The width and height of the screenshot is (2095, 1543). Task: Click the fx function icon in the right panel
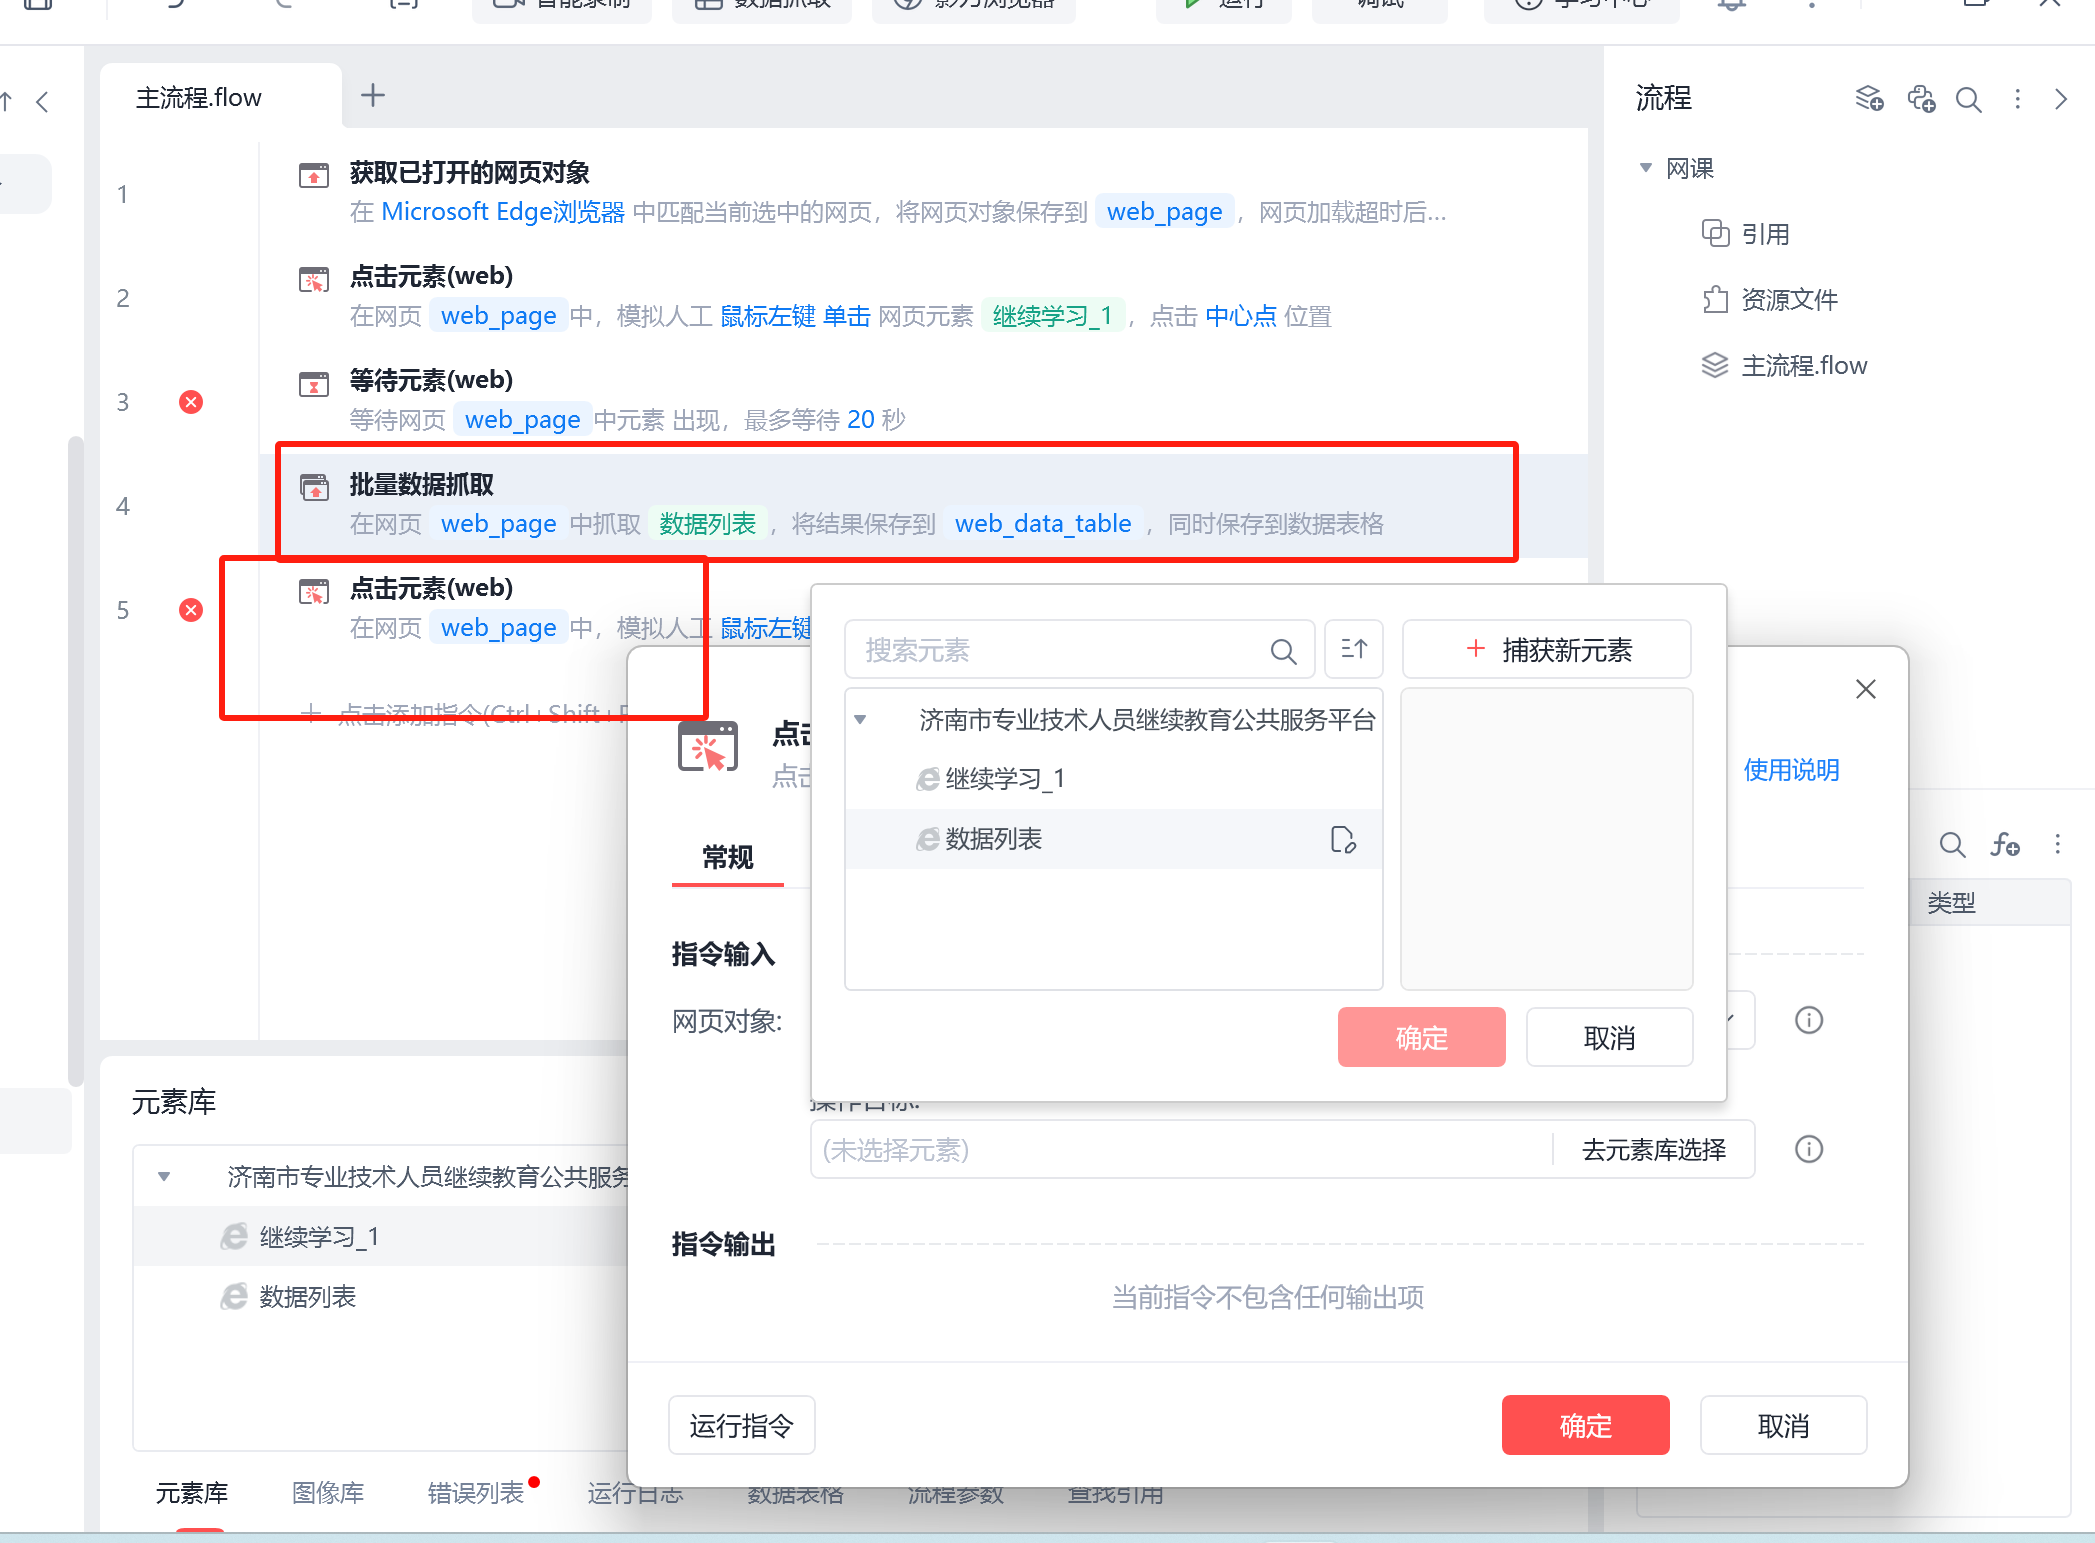2004,845
